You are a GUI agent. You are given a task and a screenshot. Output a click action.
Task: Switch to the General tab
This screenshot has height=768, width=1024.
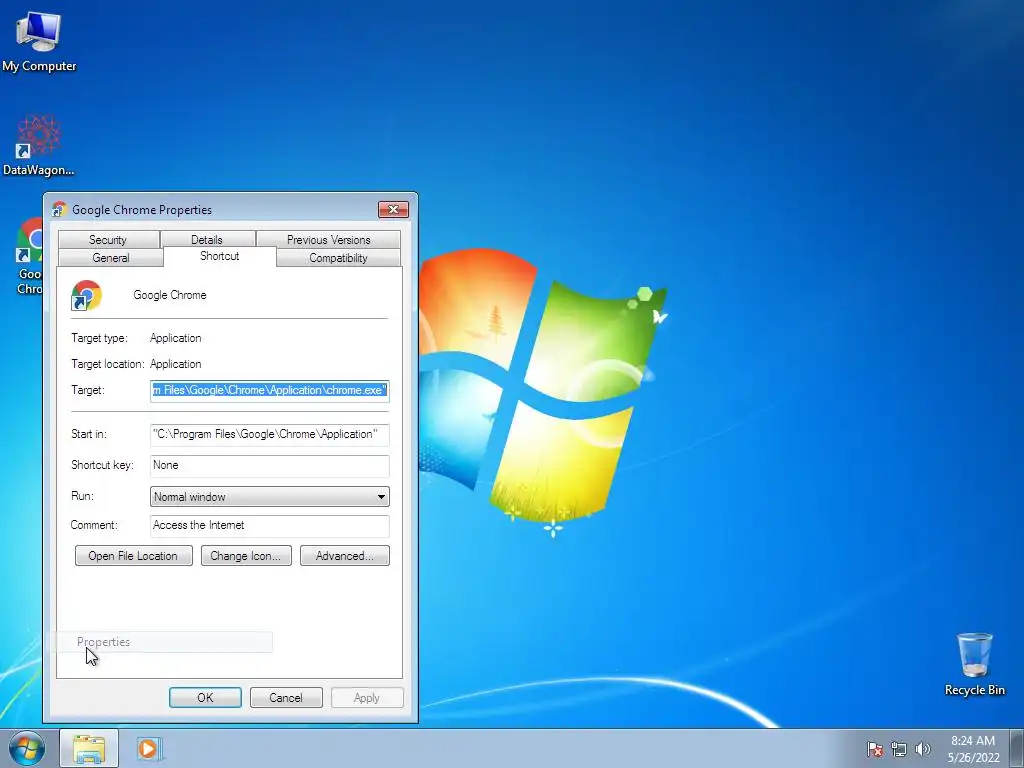click(x=110, y=257)
